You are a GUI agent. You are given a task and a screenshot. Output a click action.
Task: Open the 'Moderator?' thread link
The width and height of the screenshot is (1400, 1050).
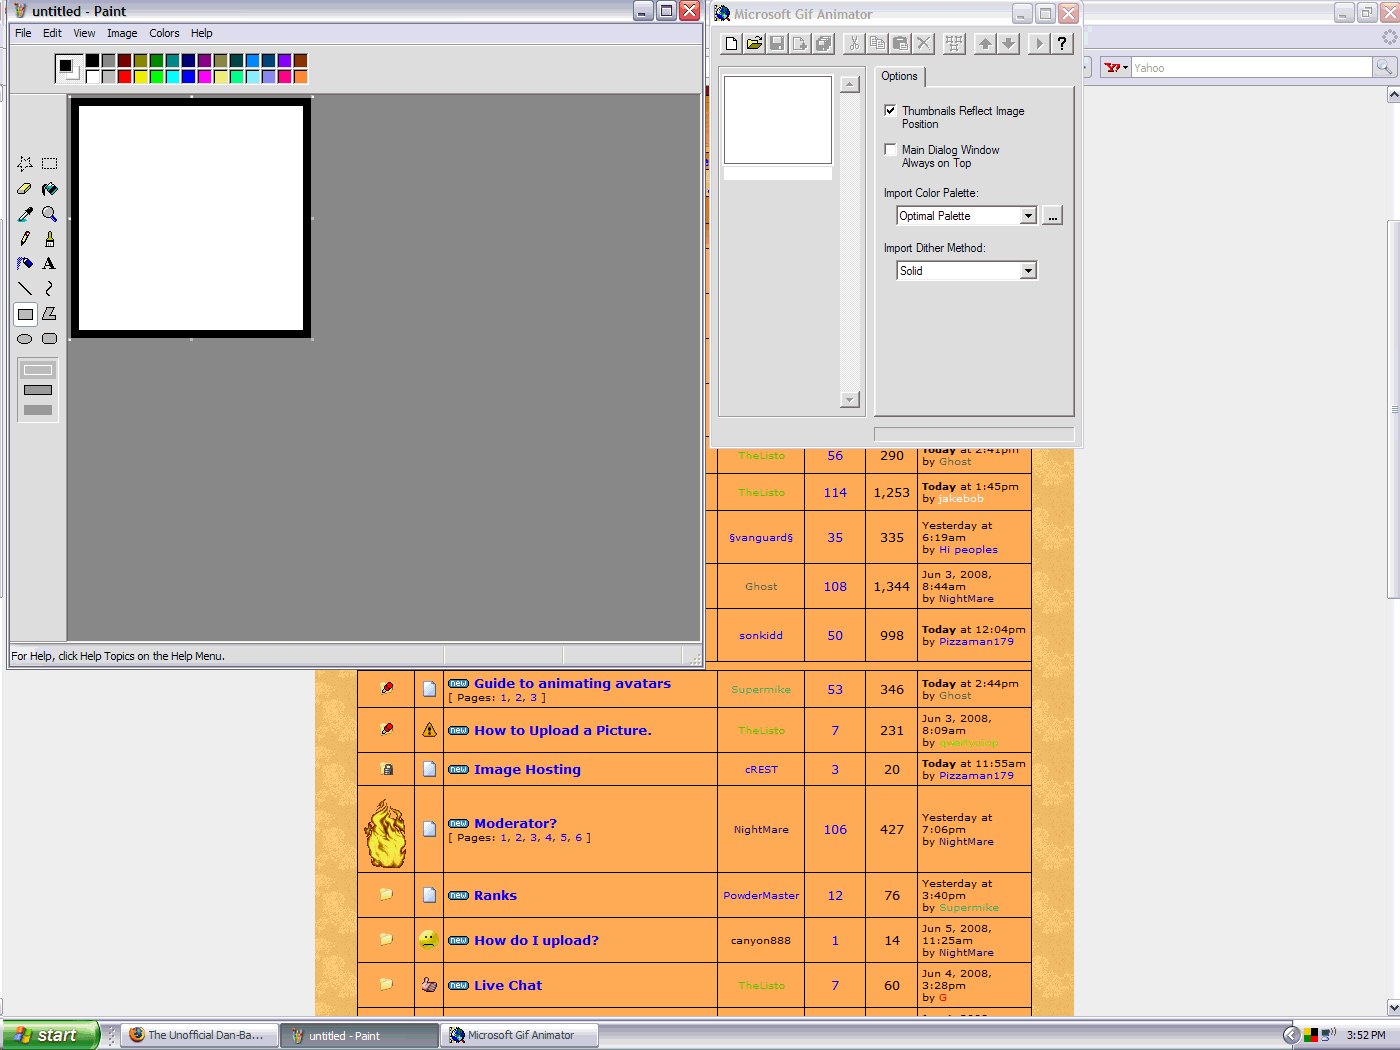515,824
